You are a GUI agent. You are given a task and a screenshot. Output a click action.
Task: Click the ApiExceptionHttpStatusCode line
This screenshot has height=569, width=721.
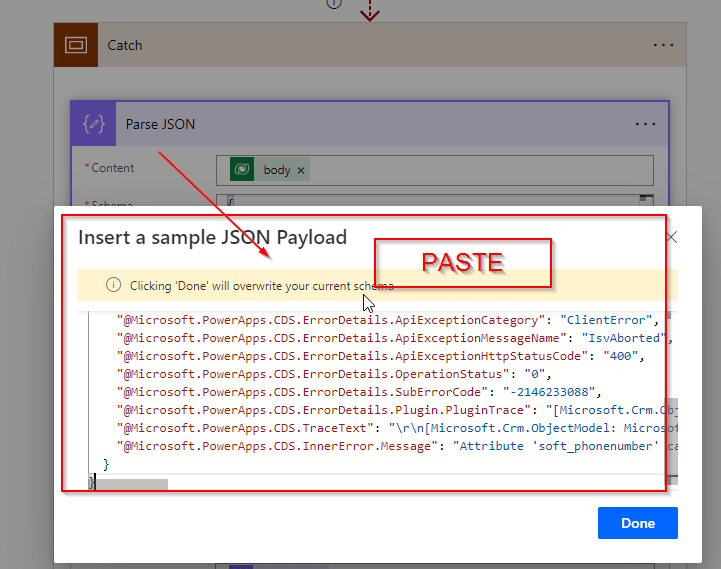[381, 356]
